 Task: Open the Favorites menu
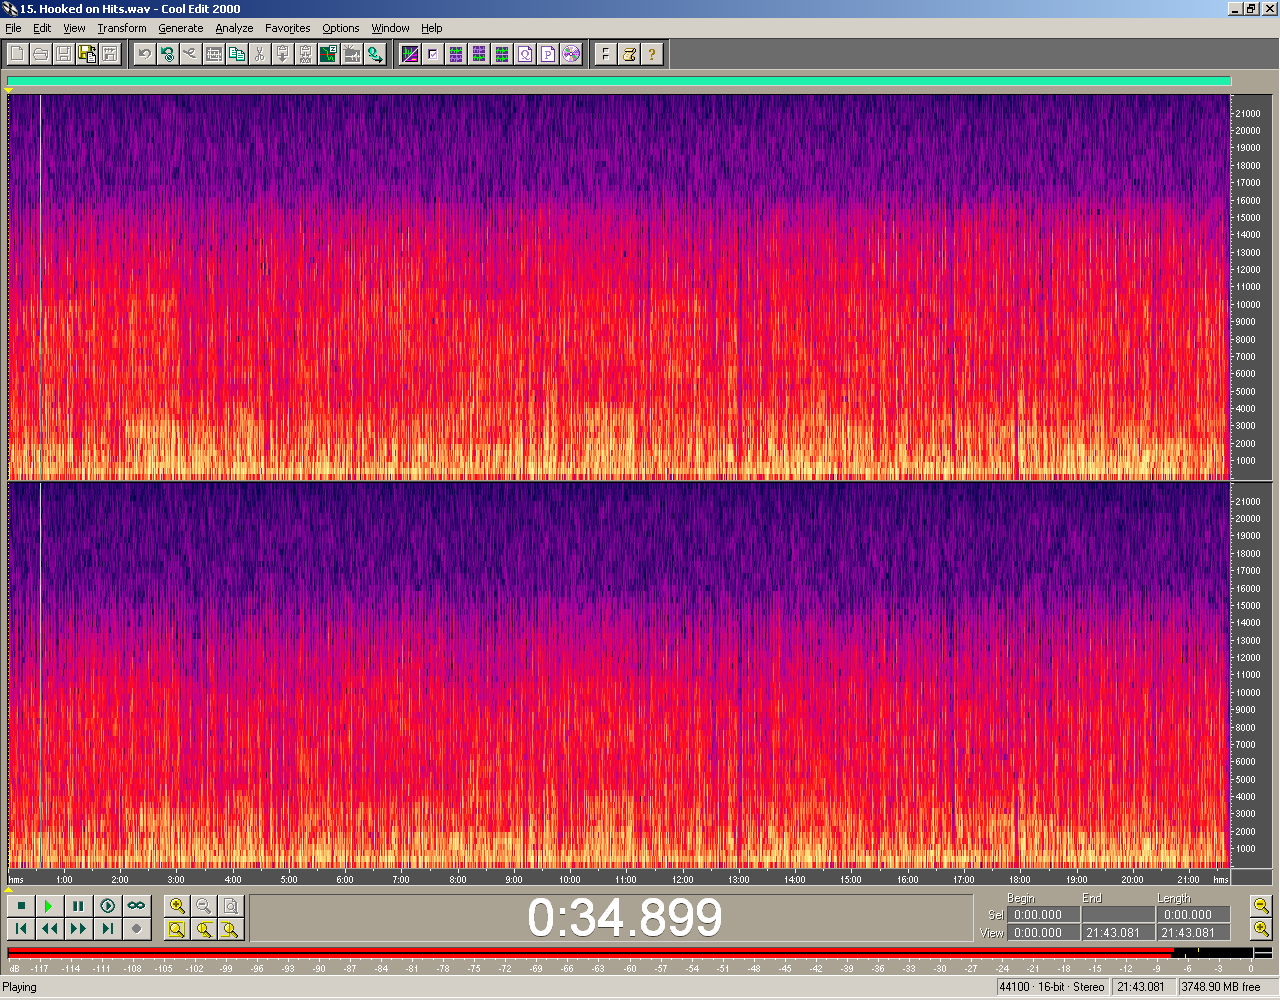pyautogui.click(x=287, y=28)
